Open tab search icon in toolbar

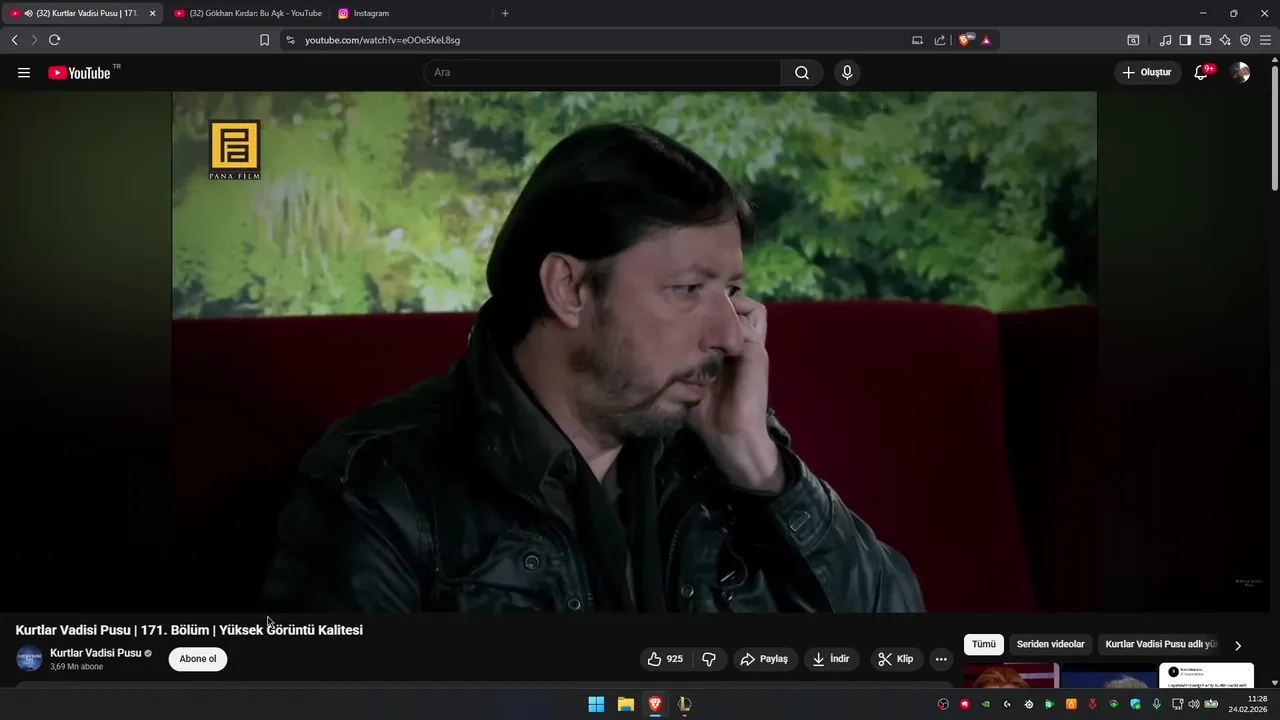1133,40
